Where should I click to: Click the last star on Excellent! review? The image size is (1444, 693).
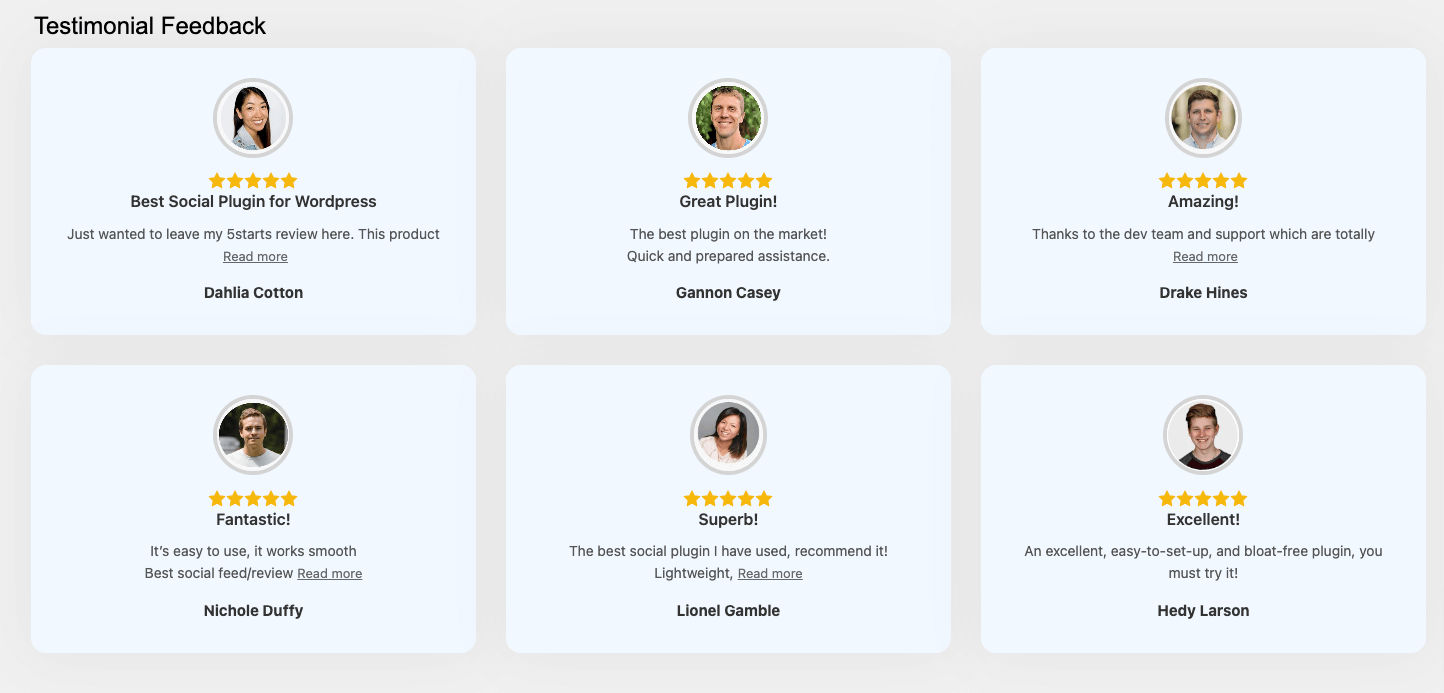click(1239, 499)
